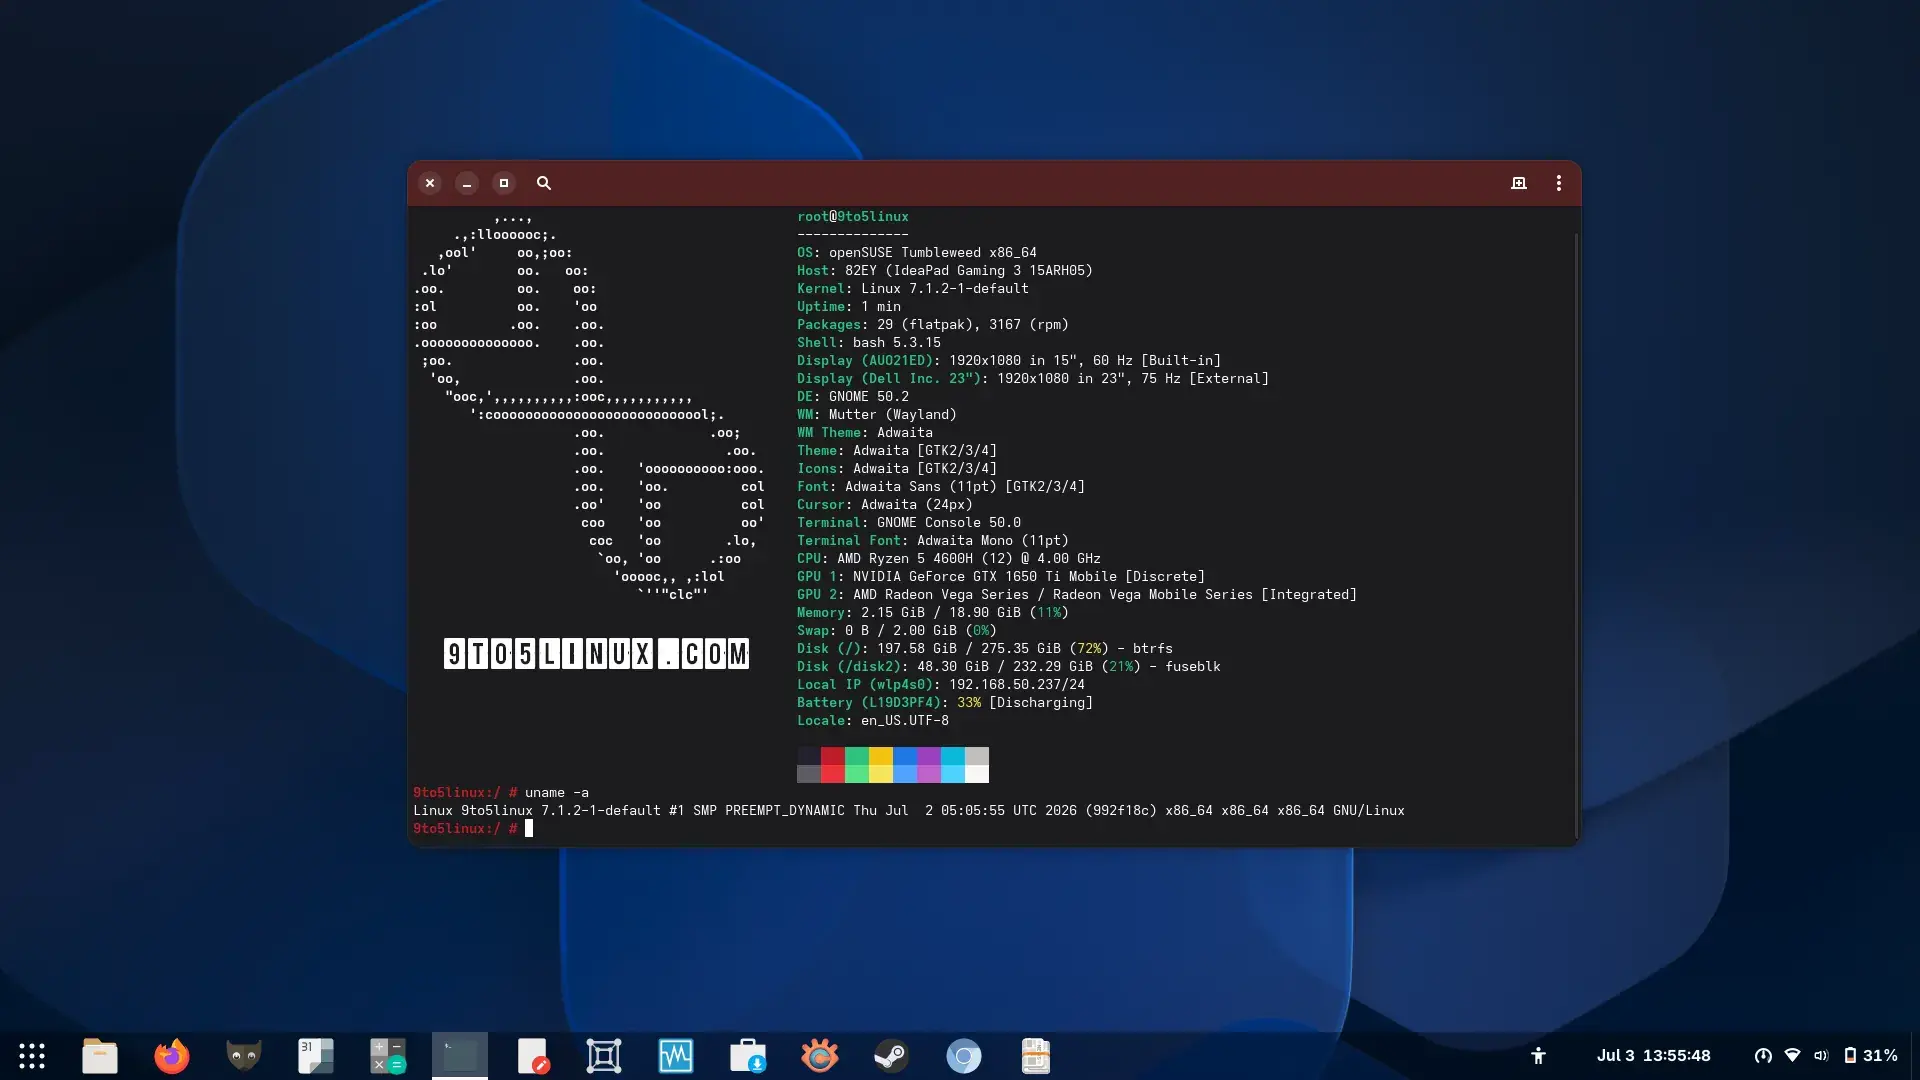Open the accessibility menu in the panel
This screenshot has width=1920, height=1080.
click(1539, 1056)
